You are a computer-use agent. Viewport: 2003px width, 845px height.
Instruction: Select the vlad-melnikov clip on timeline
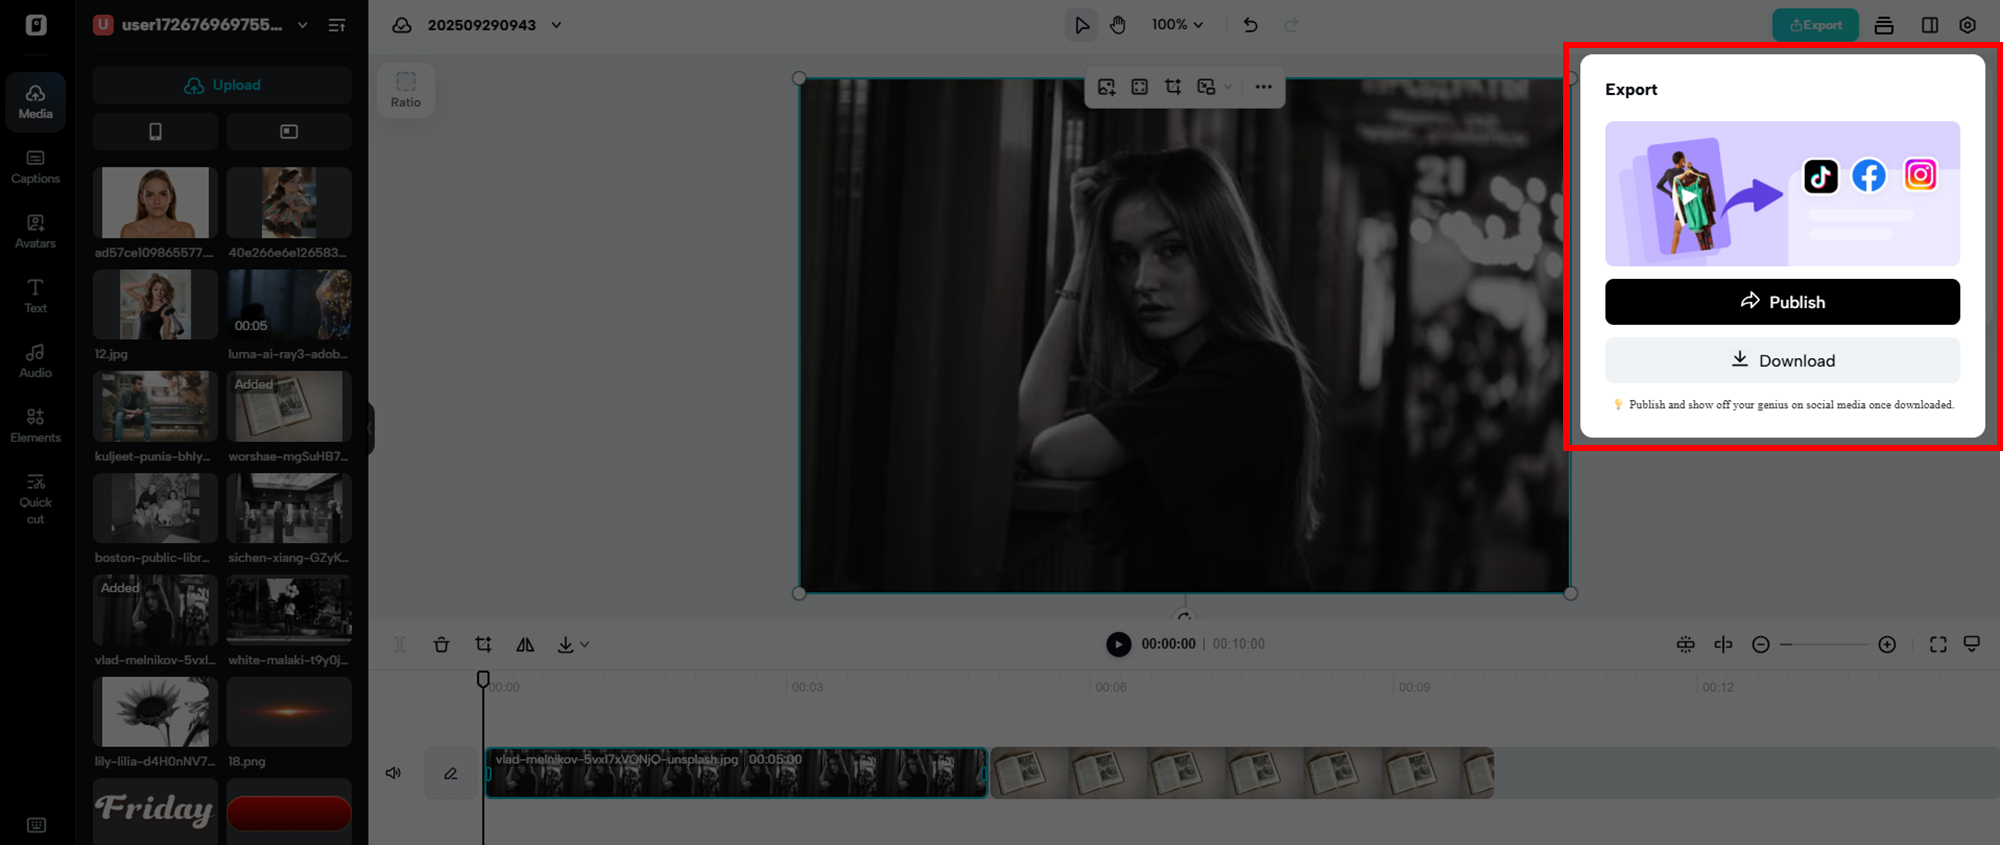click(x=736, y=773)
